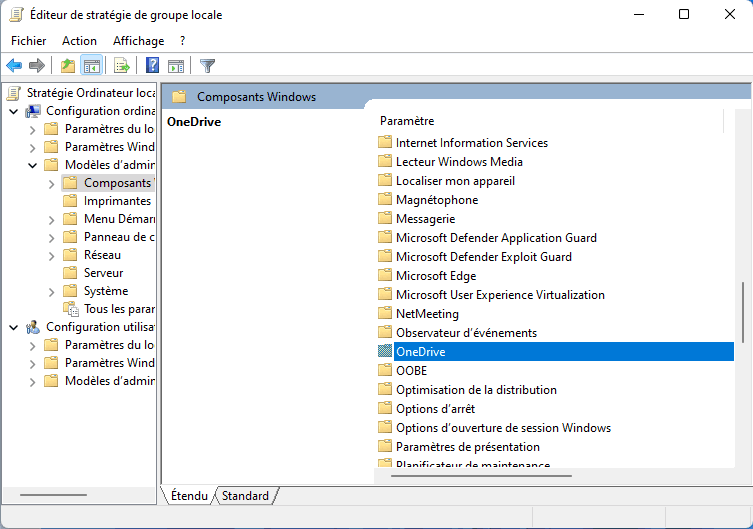Screen dimensions: 753x529
Task: Toggle the show/hide action pane icon
Action: coord(176,66)
